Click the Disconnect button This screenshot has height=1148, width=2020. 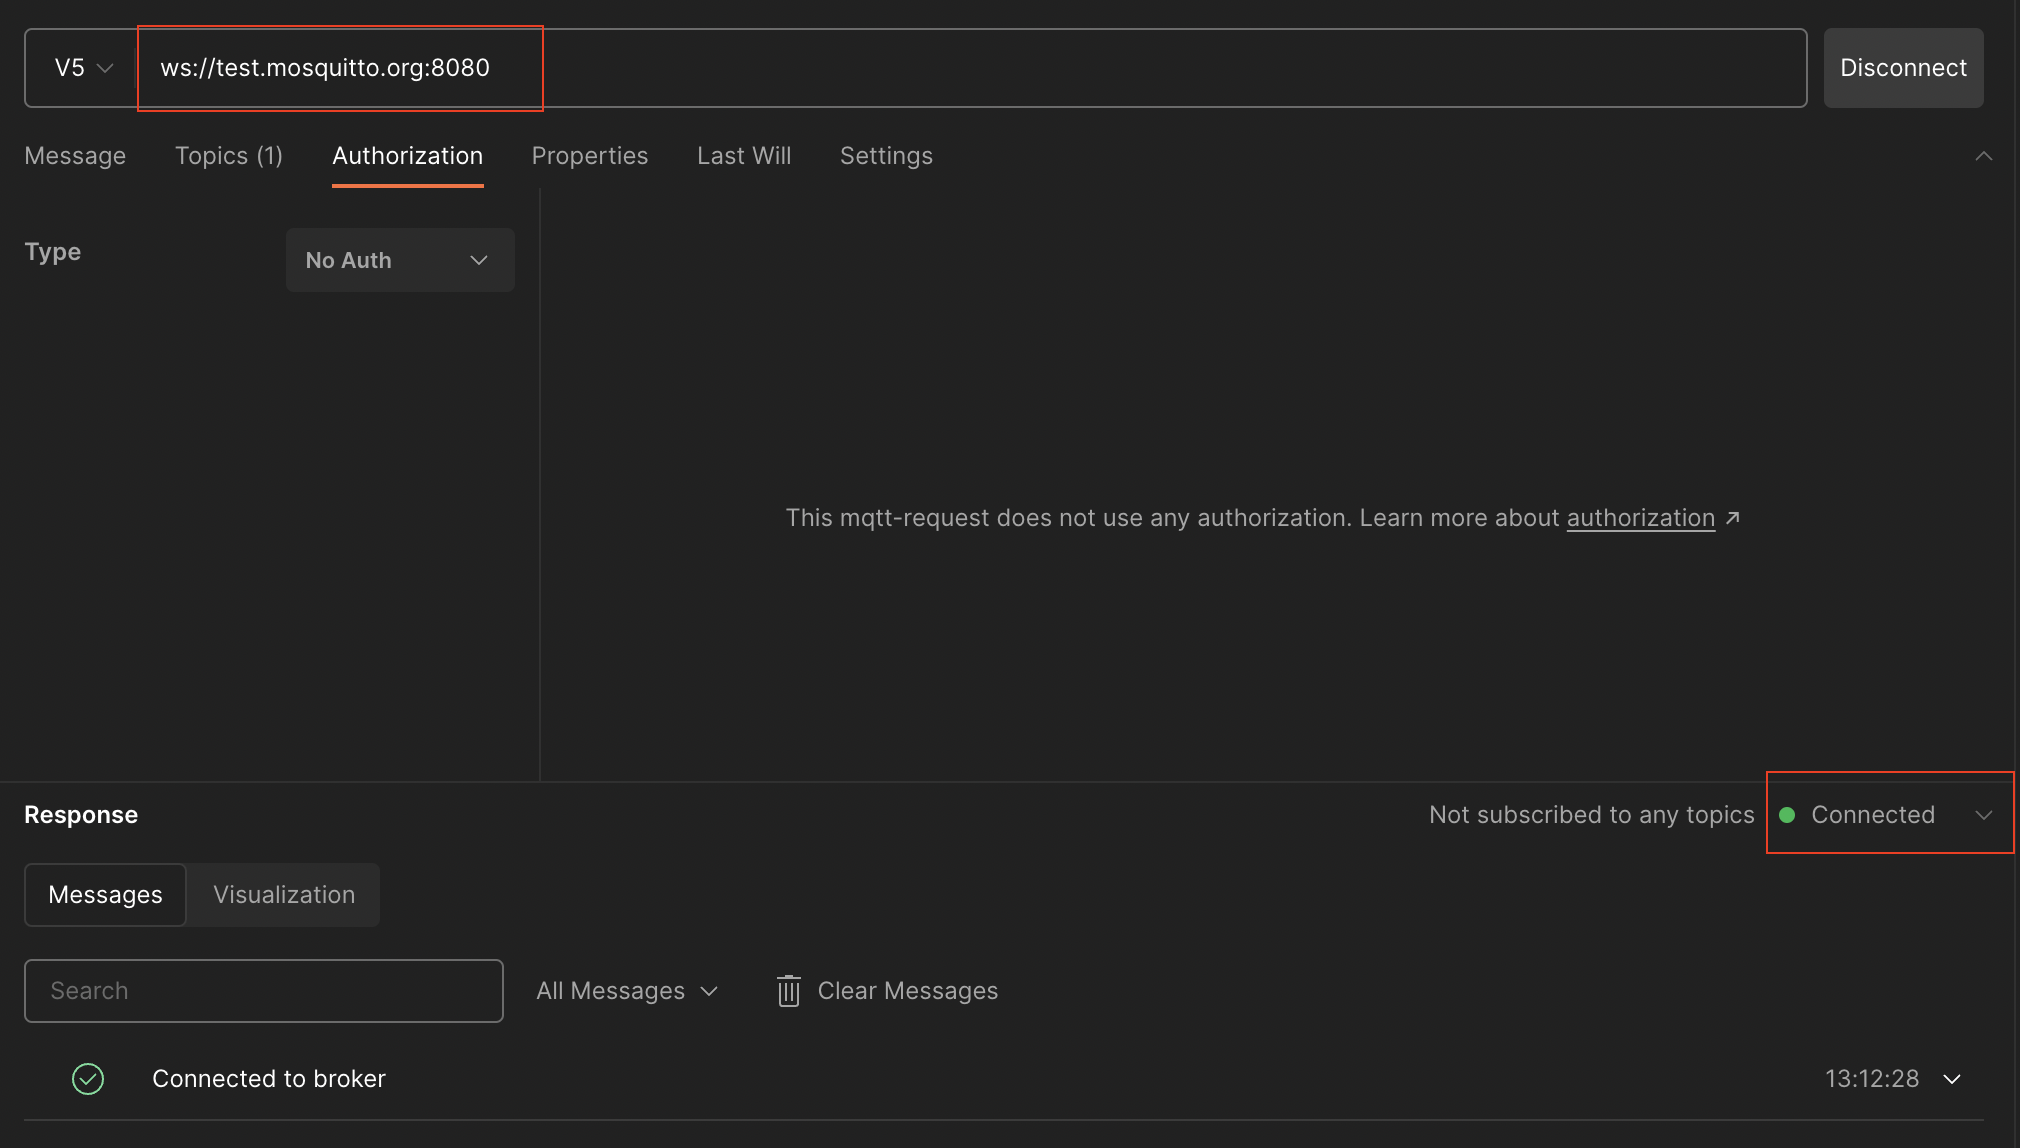[x=1903, y=67]
